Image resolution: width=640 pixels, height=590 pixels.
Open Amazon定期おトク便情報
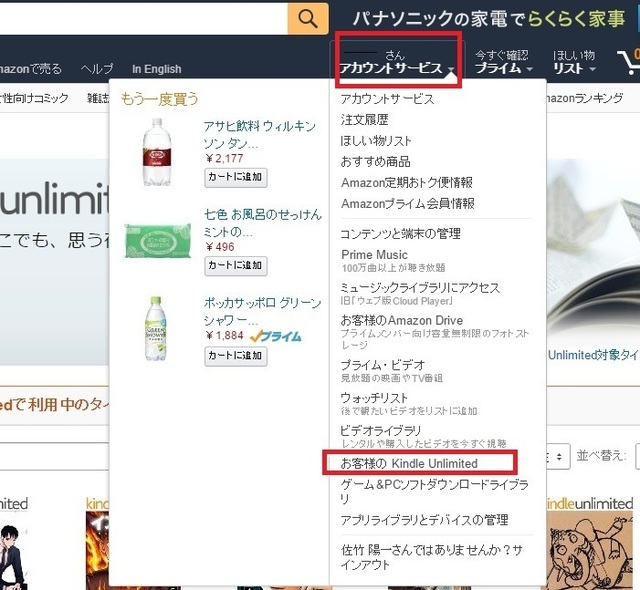coord(407,182)
